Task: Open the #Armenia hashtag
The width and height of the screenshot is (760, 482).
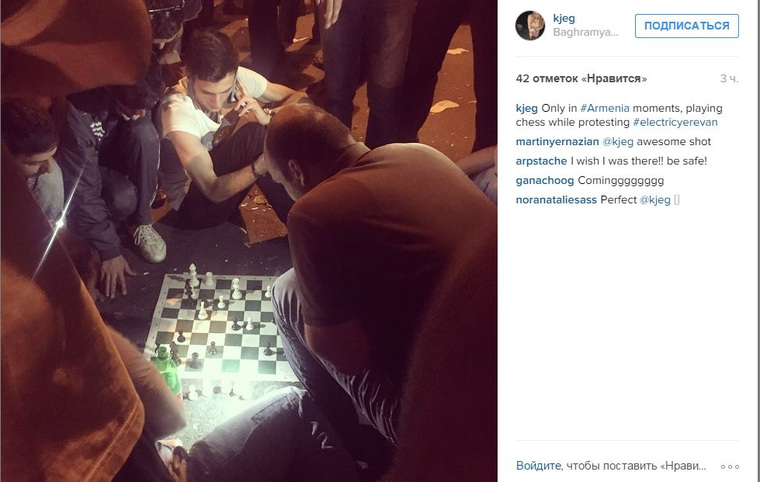Action: click(604, 108)
